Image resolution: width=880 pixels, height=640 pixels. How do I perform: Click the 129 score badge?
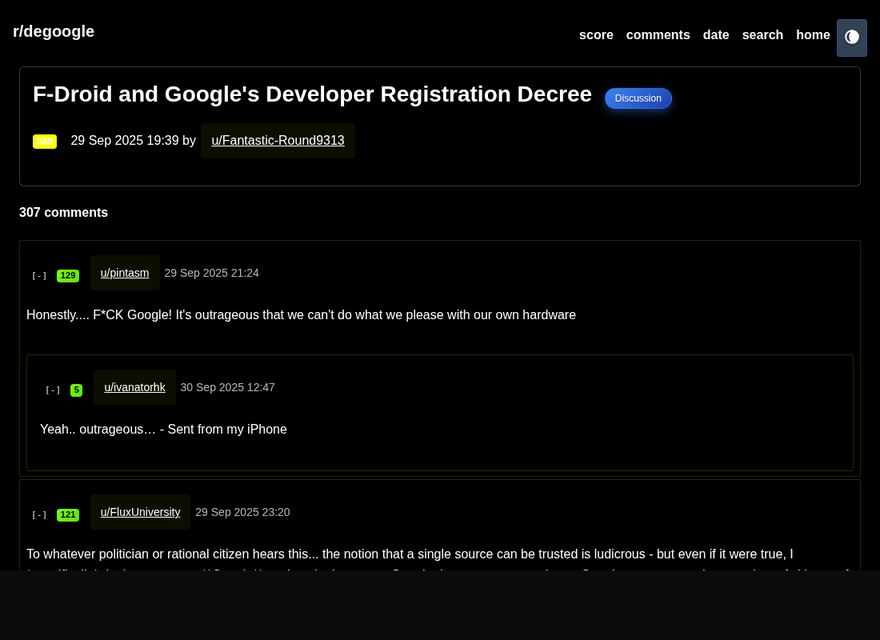(68, 276)
